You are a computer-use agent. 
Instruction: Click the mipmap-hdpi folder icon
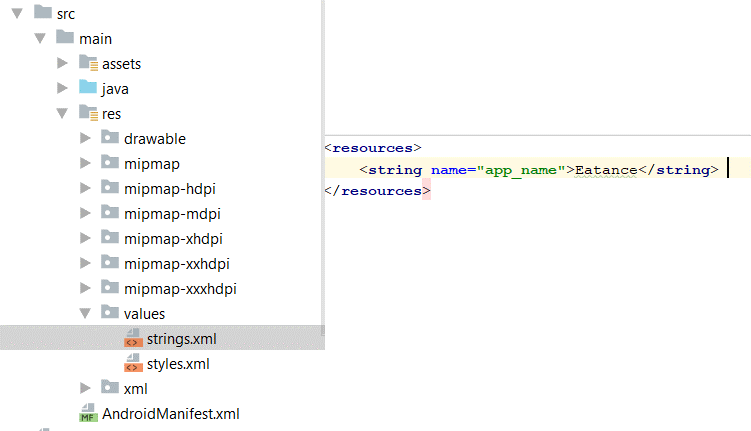point(110,188)
